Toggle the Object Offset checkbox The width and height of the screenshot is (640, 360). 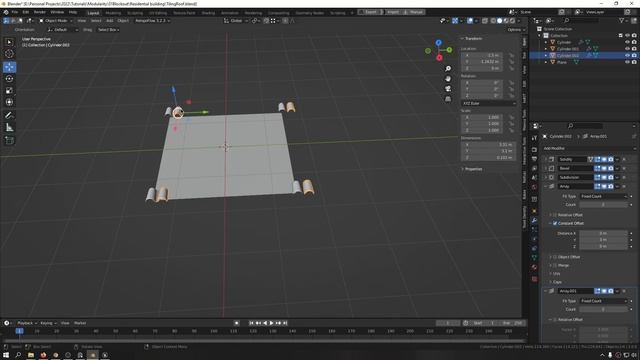coord(555,257)
